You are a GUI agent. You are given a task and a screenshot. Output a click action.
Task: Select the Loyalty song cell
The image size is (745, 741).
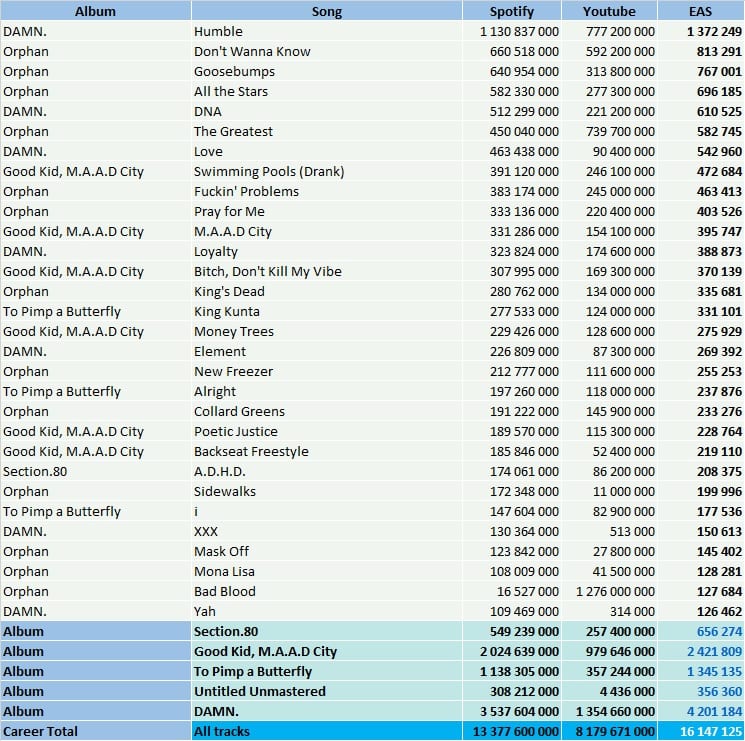[x=326, y=251]
